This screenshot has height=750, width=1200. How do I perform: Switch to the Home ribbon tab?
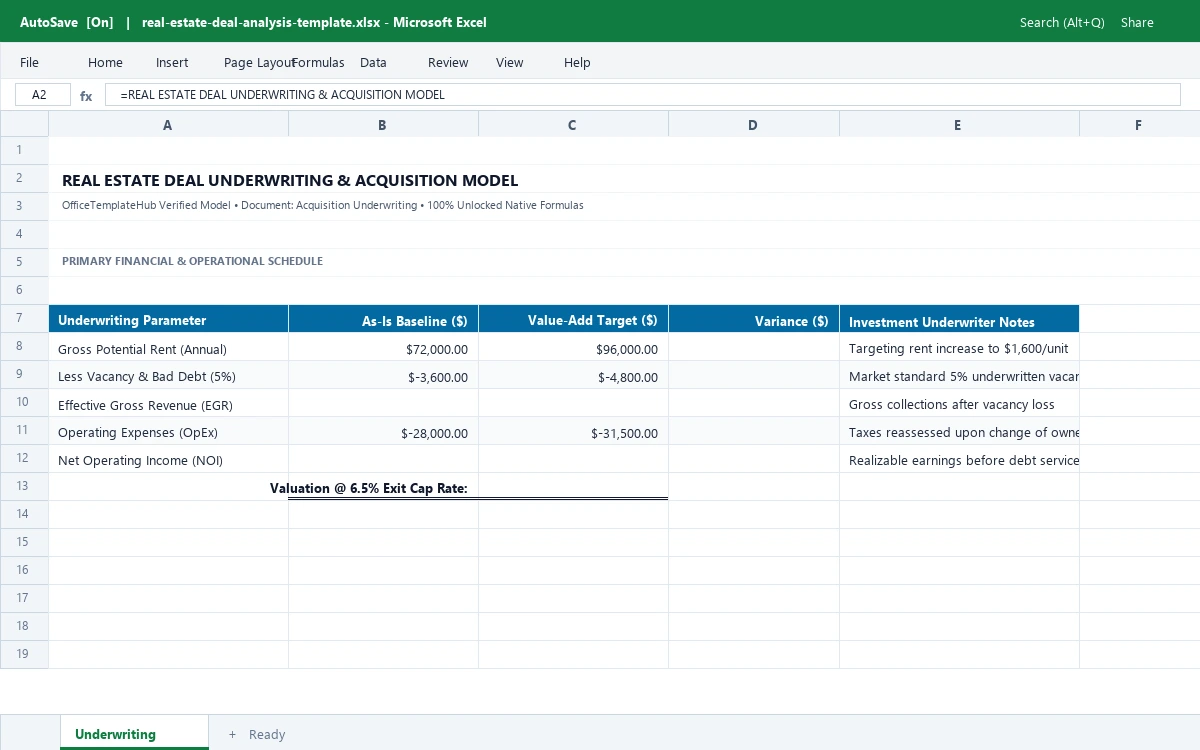click(x=105, y=62)
